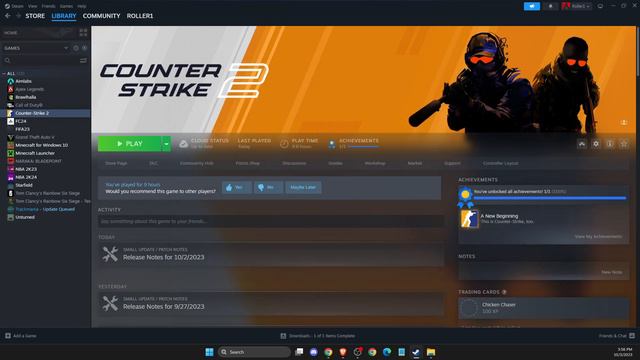Click the Release Notes 9/27/2023 wrench icon
Screen dimensions: 640x360
point(110,304)
